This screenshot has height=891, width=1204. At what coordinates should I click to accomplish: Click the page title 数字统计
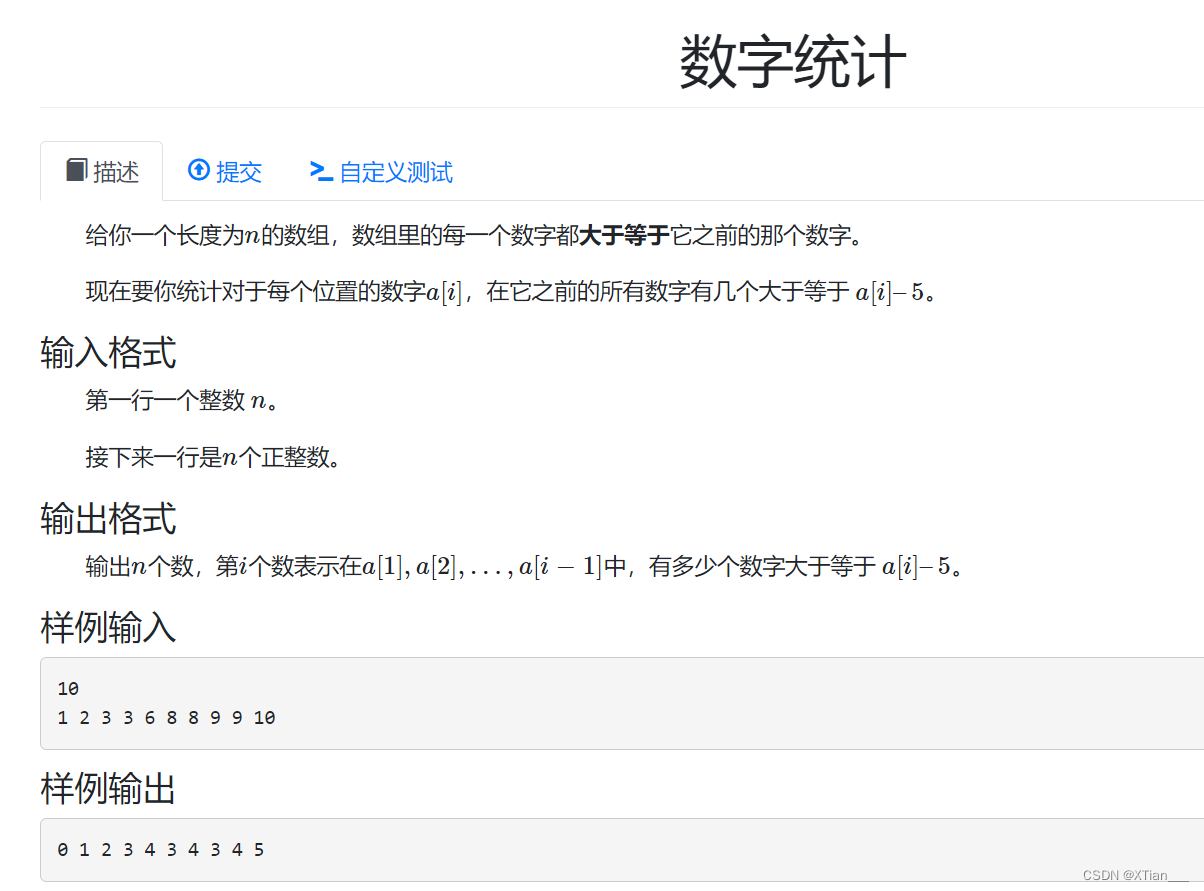(793, 62)
